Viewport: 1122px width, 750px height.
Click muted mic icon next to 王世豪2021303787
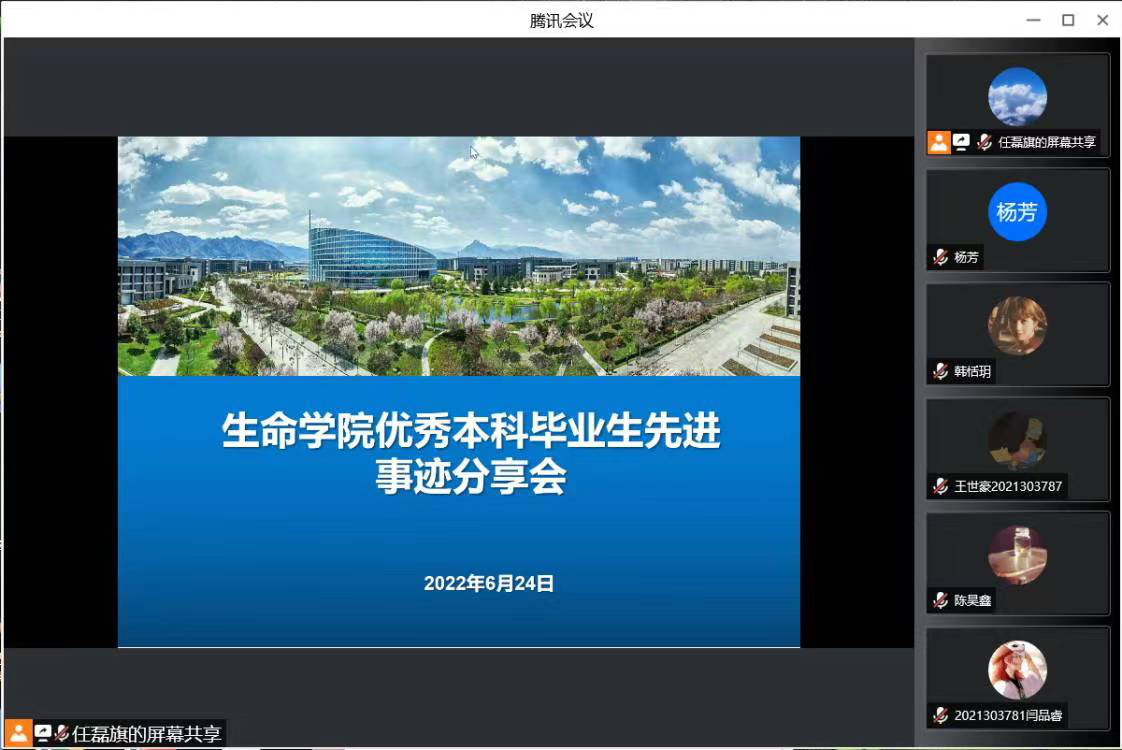pos(940,487)
